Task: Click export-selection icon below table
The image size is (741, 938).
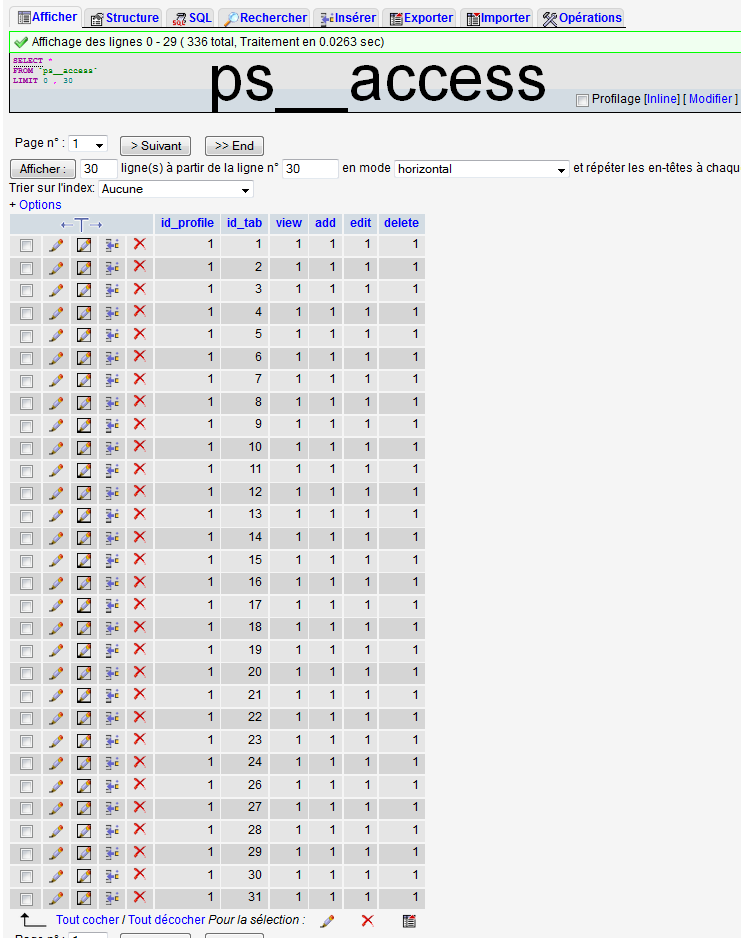Action: tap(409, 921)
